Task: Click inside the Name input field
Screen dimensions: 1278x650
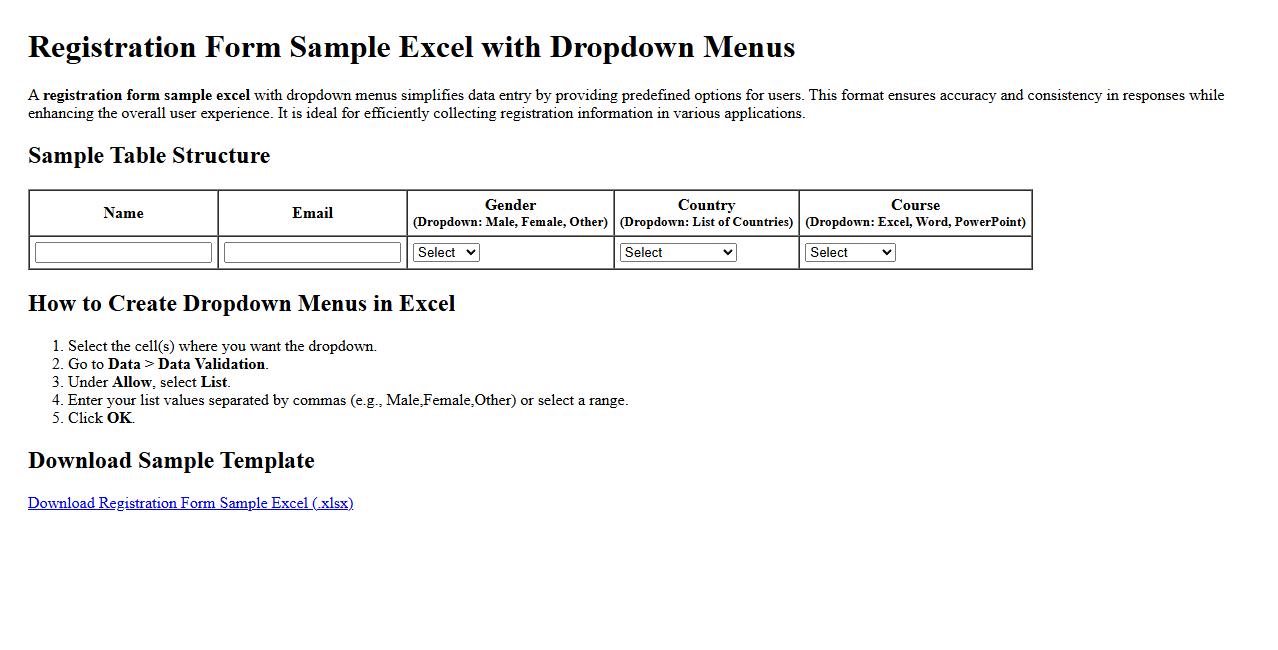Action: 122,251
